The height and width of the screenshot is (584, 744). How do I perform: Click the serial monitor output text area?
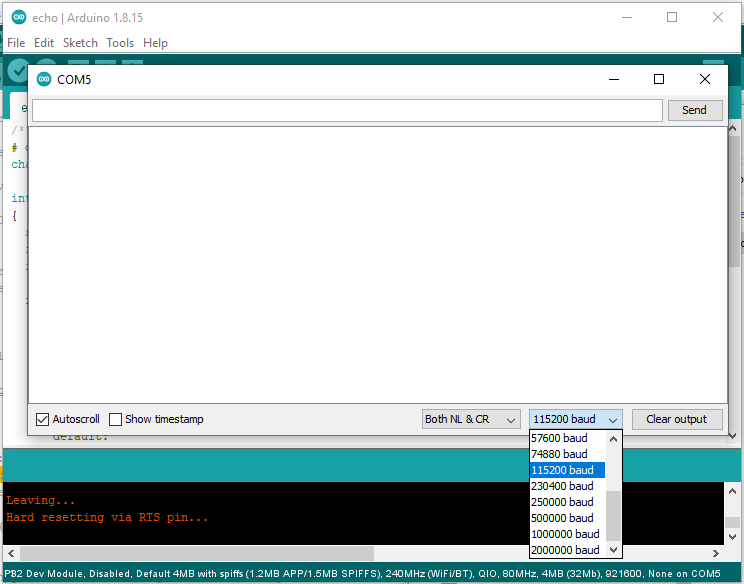[x=378, y=265]
